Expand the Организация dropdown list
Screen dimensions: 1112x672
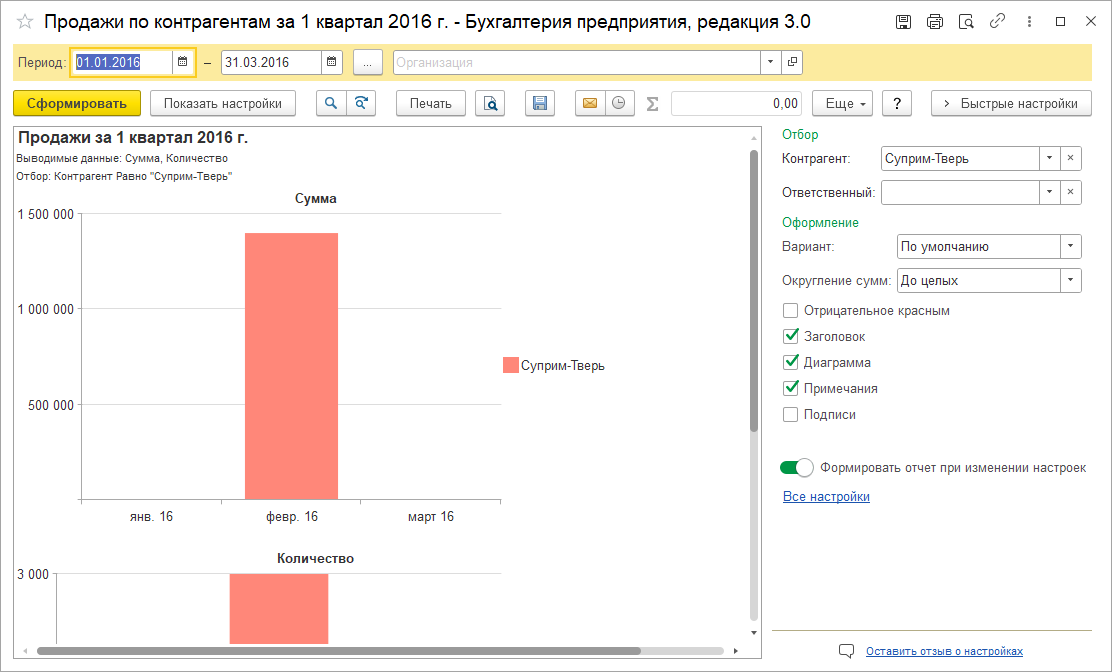click(x=770, y=62)
